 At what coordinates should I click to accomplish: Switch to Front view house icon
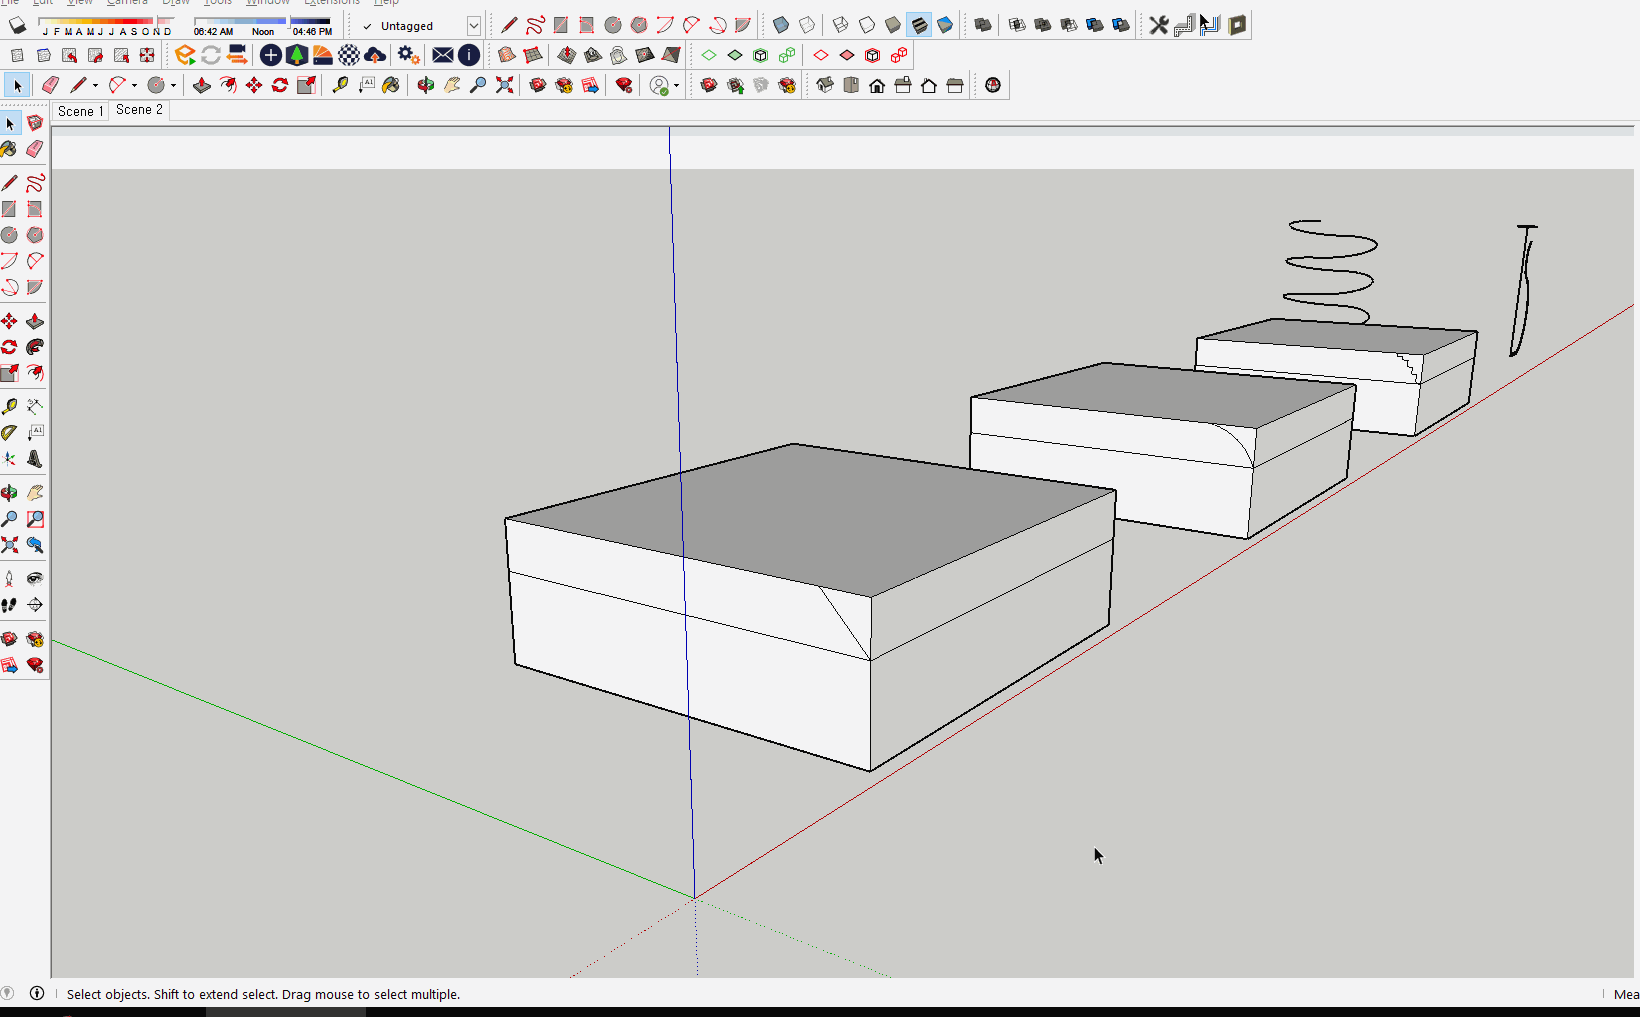click(x=877, y=85)
